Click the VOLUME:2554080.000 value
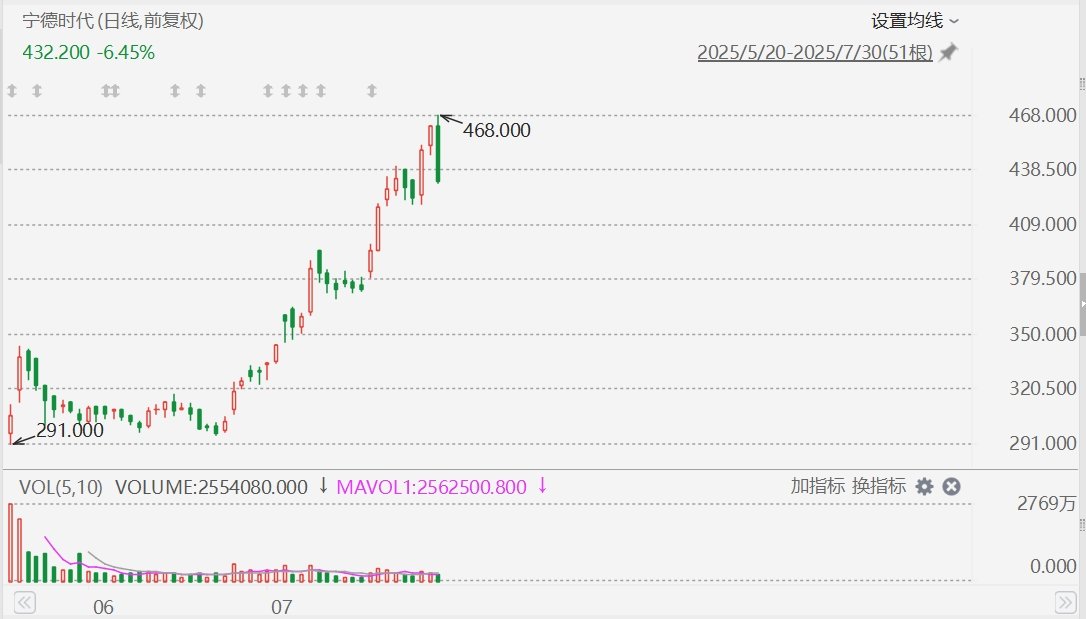Viewport: 1086px width, 619px height. (x=211, y=487)
